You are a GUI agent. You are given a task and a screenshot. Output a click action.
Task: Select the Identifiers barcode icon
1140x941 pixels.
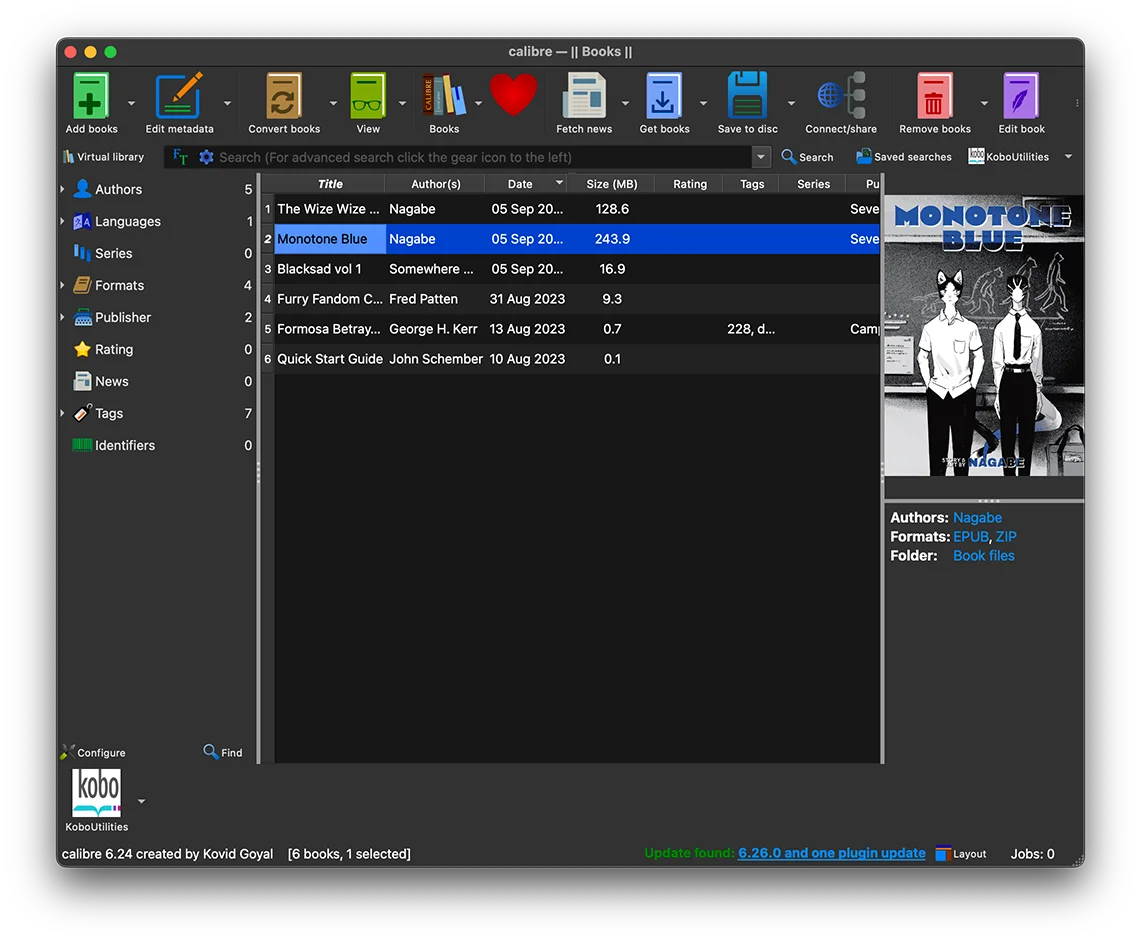(x=83, y=445)
